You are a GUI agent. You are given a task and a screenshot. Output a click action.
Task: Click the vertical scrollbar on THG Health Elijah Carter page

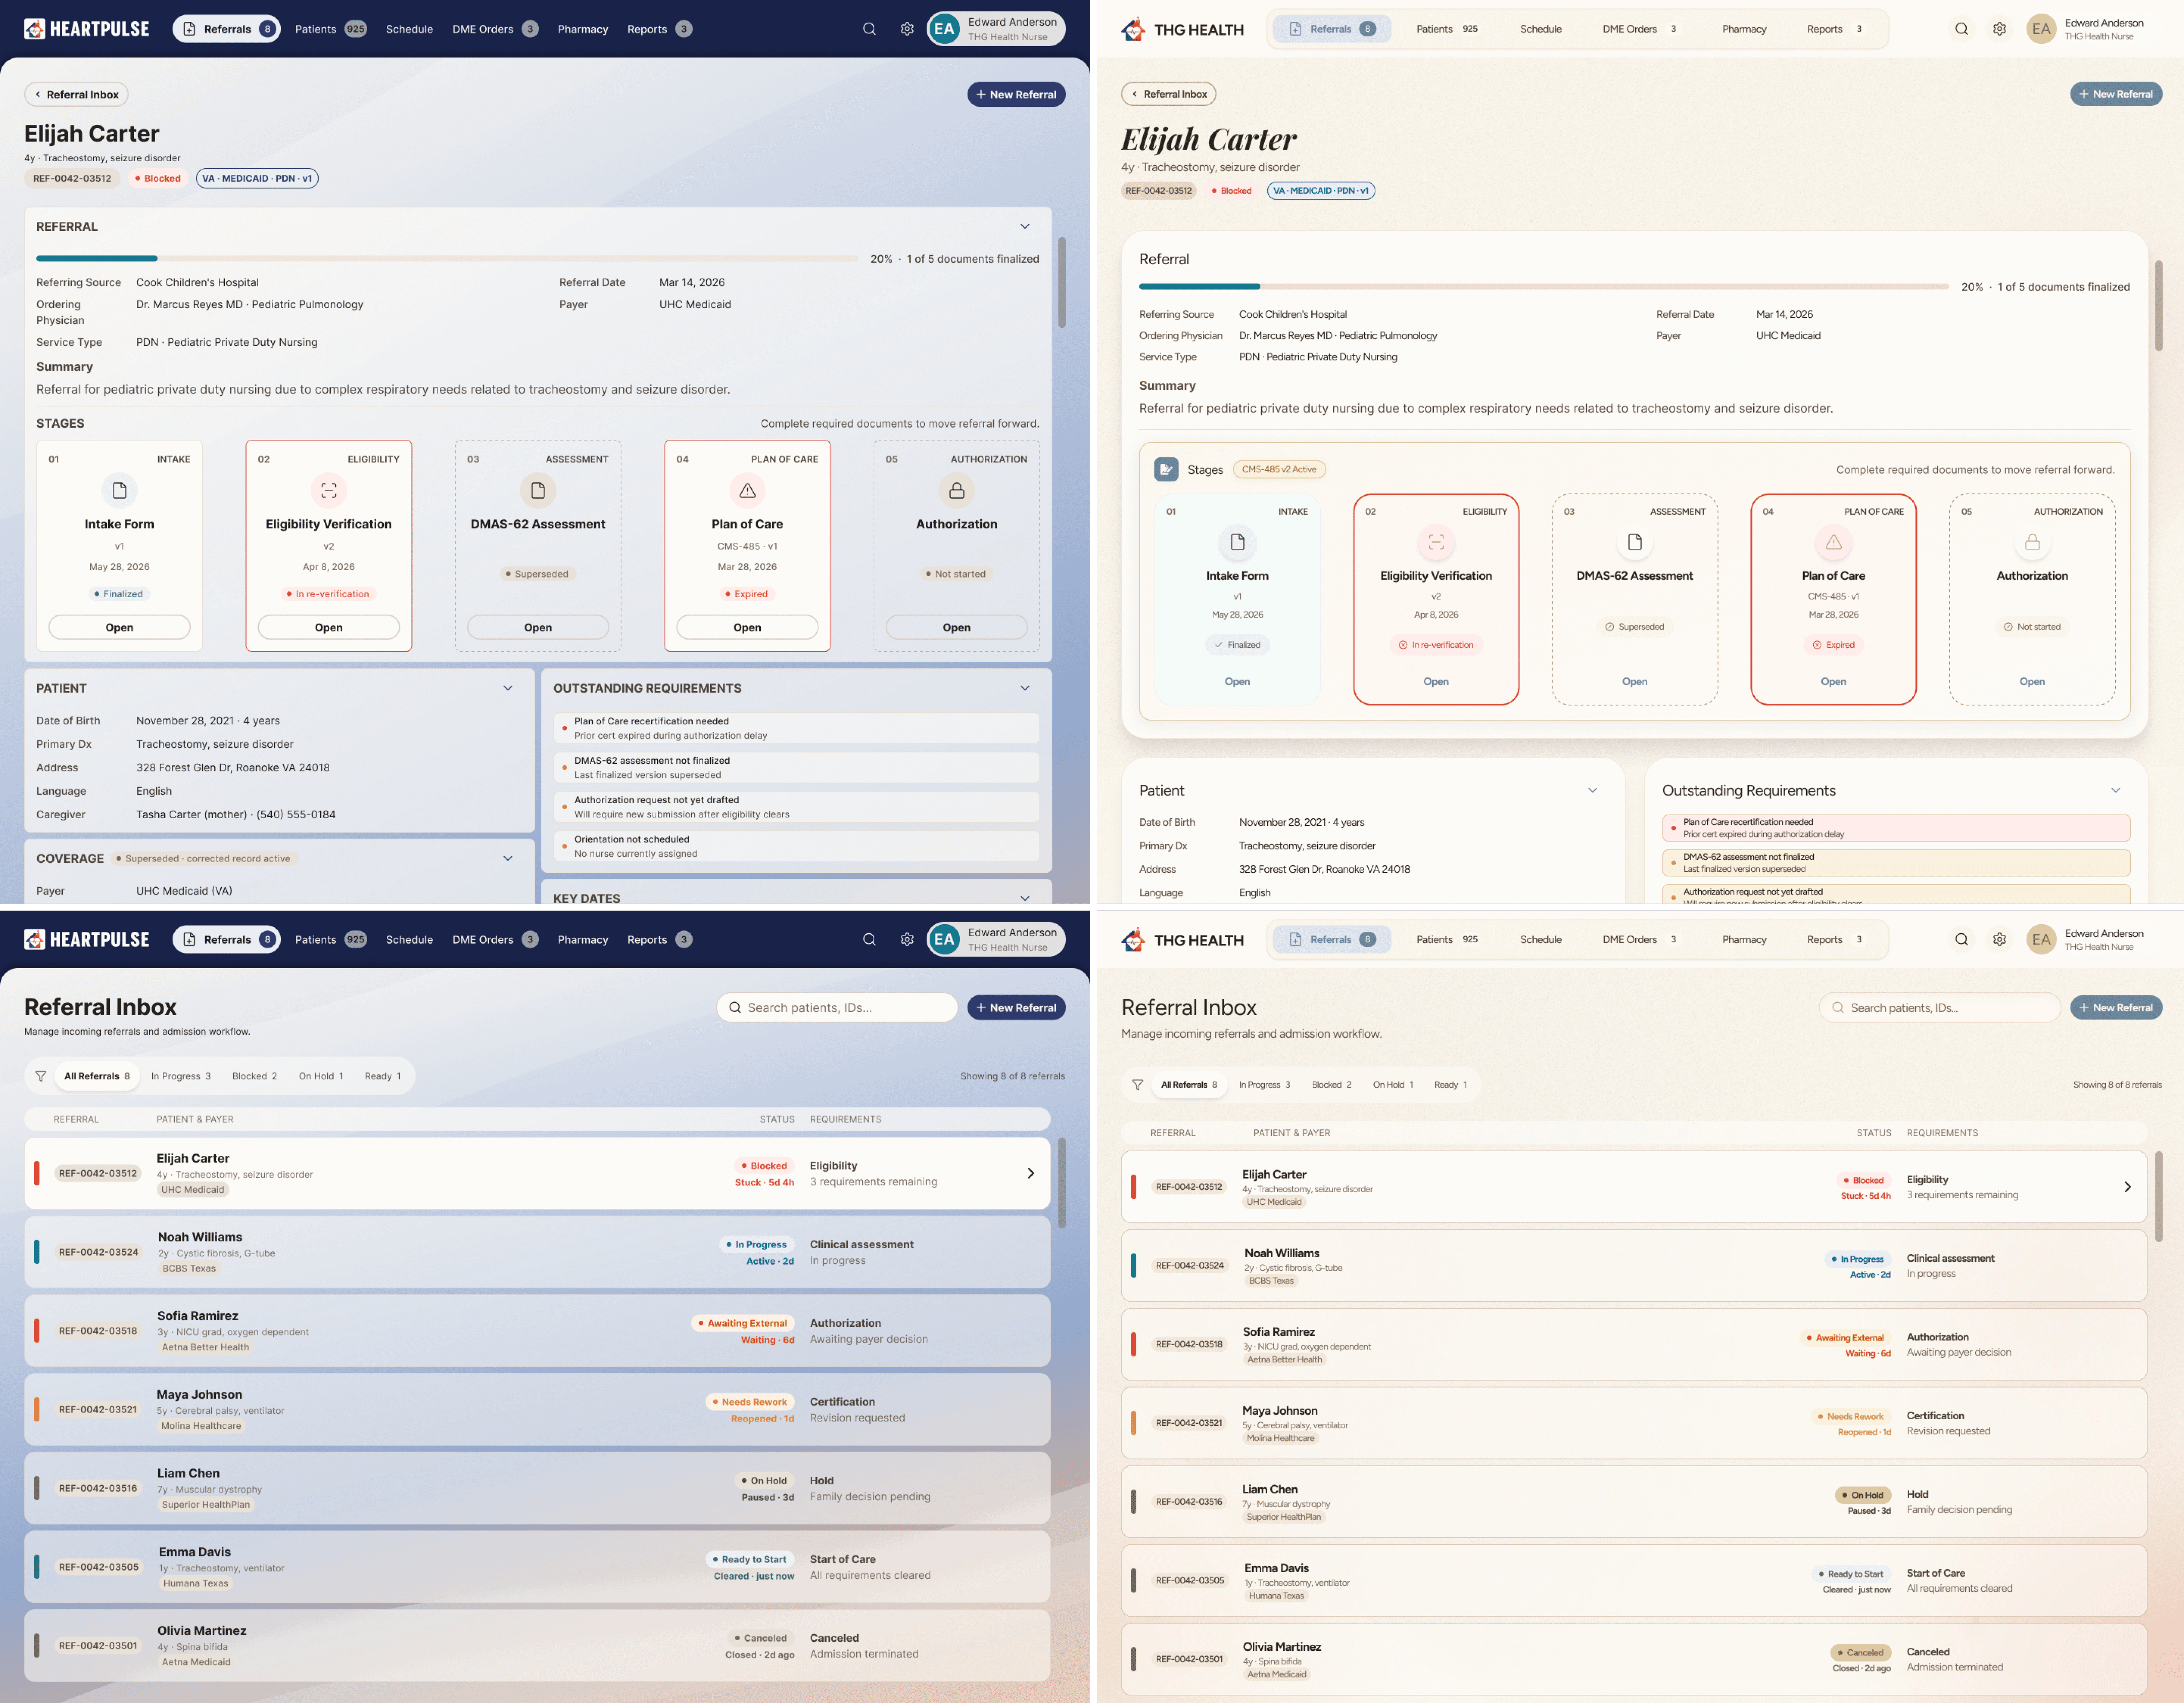click(x=2158, y=306)
